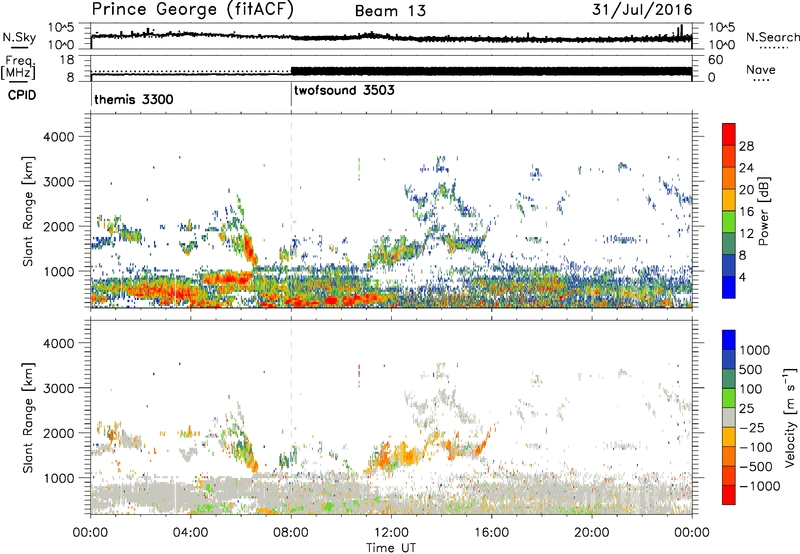This screenshot has height=554, width=800.
Task: Click the '1000' range tick of the velocity panel
Action: tap(59, 478)
